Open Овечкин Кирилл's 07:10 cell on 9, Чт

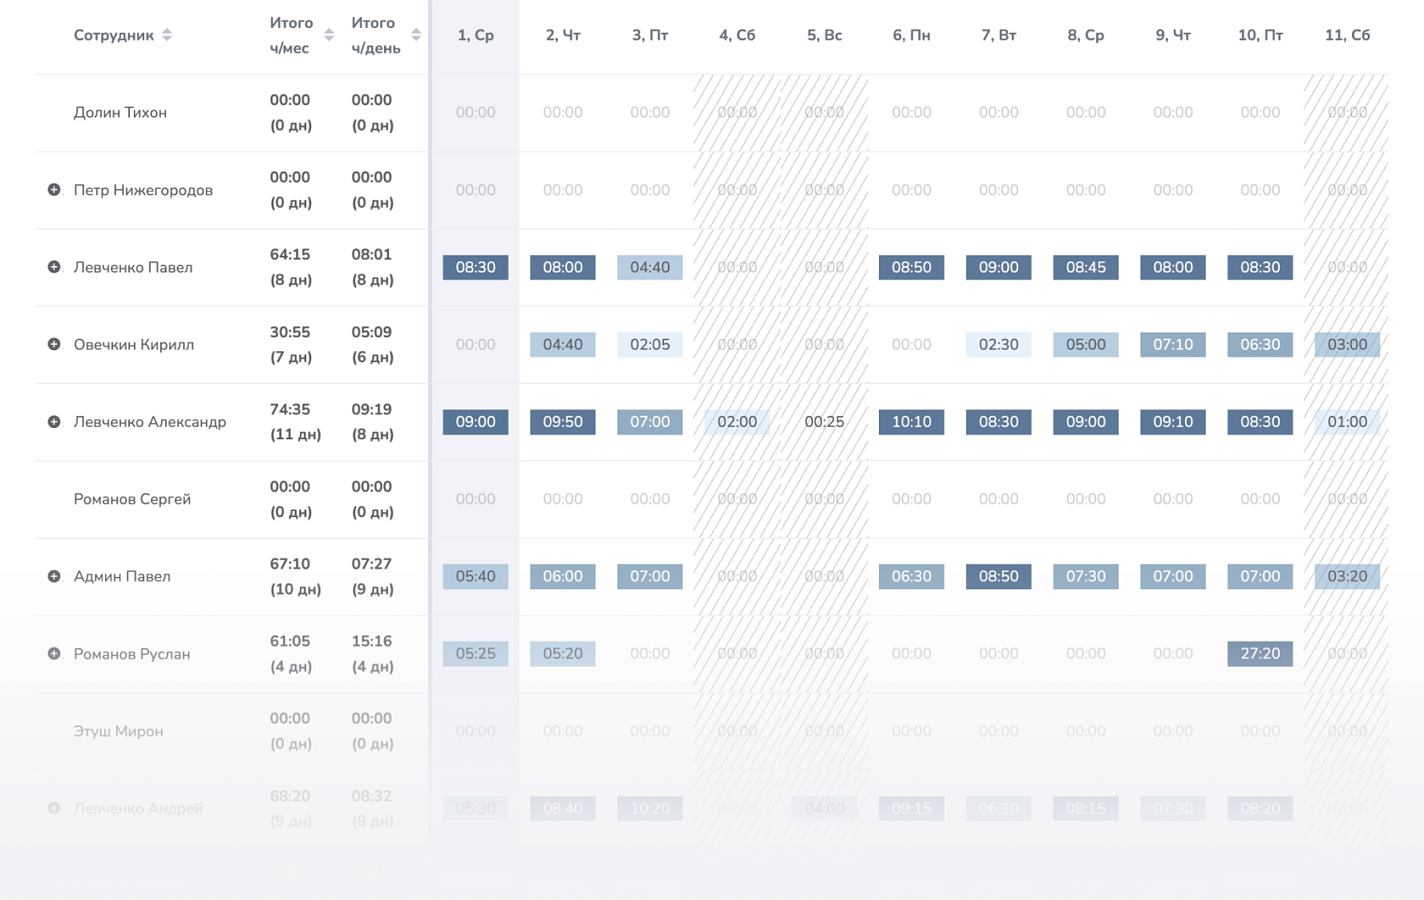pos(1173,344)
